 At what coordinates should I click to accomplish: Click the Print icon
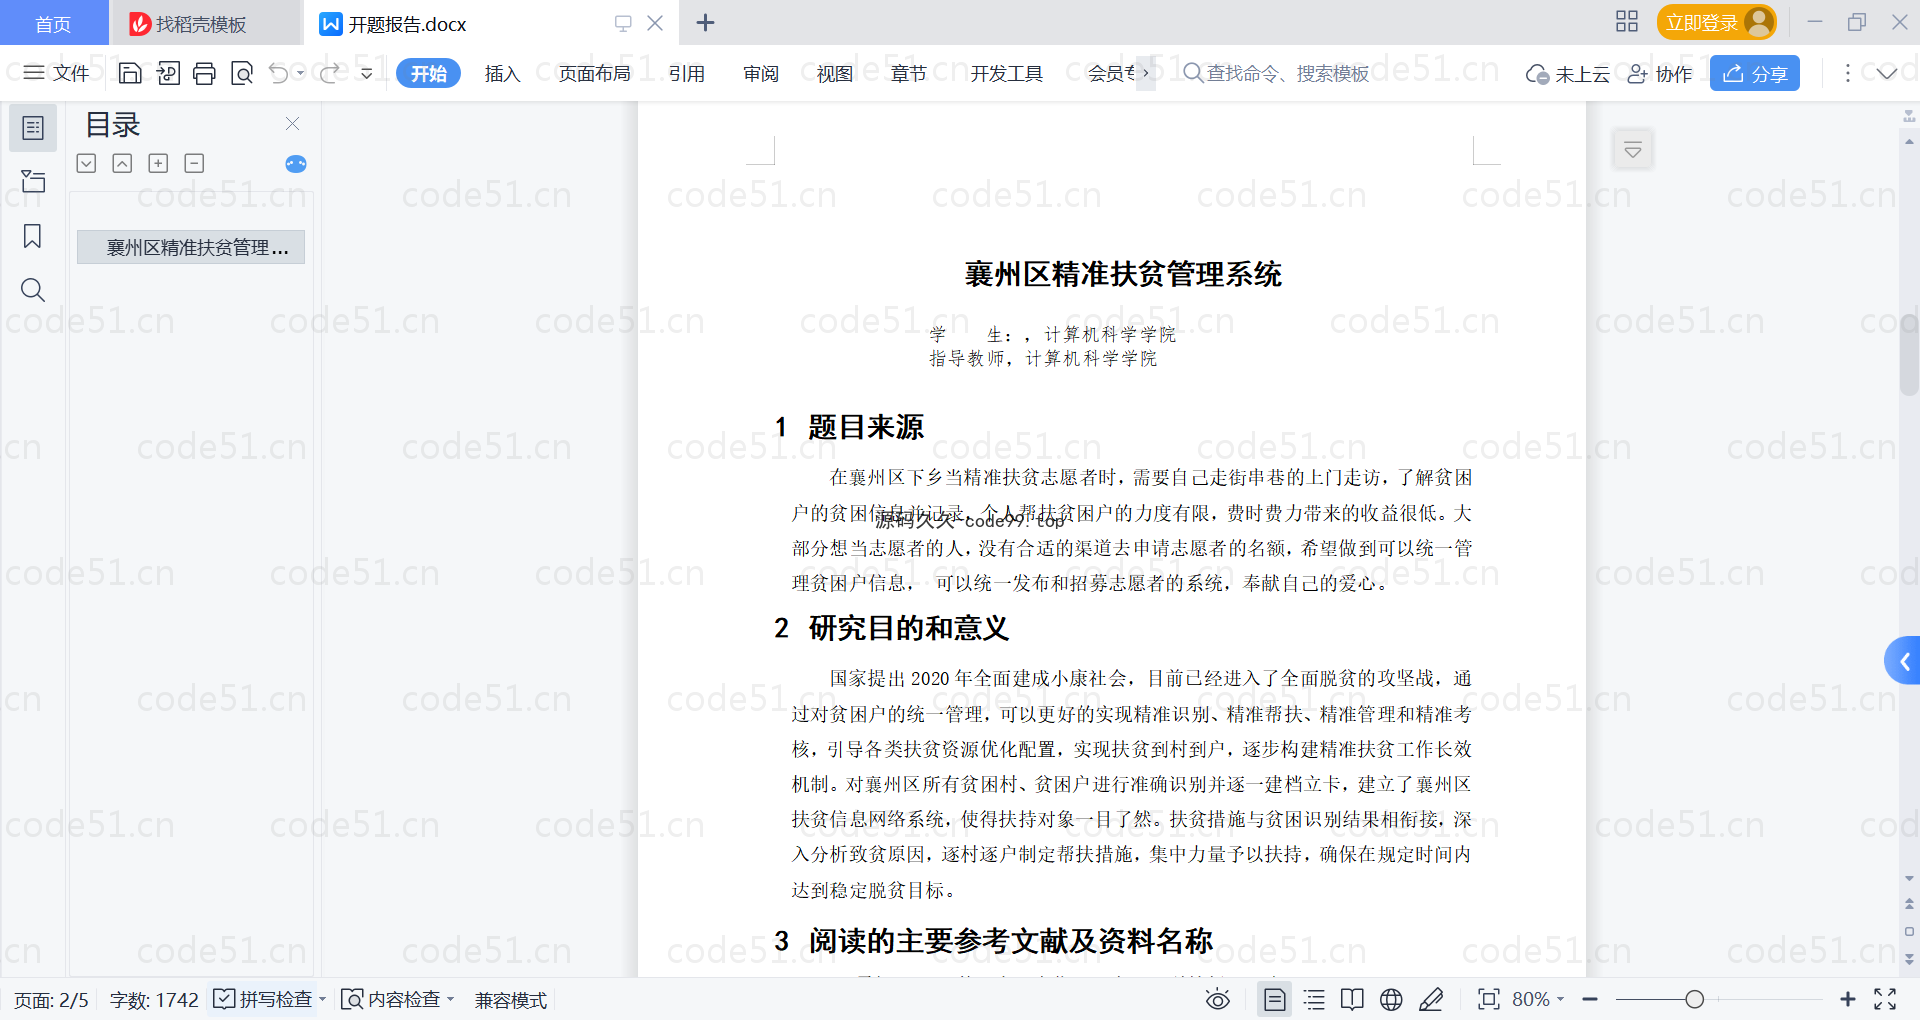(x=205, y=73)
